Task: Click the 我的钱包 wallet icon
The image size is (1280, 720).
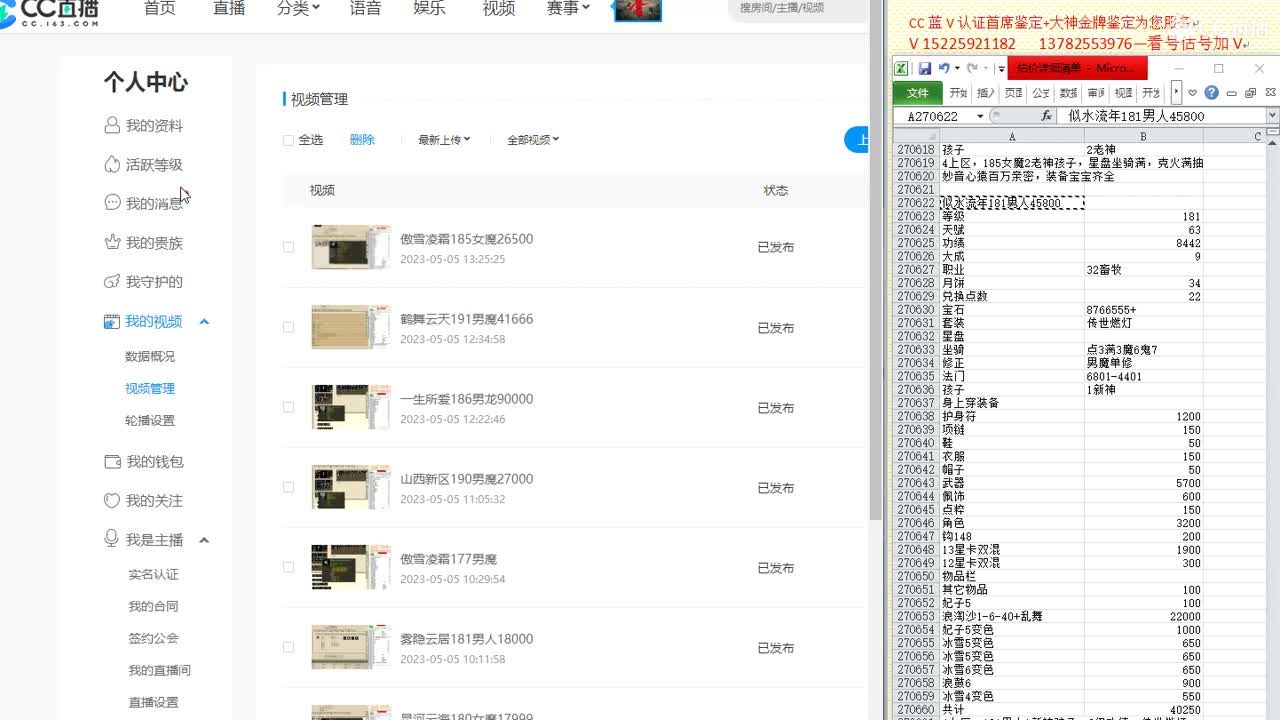Action: (113, 461)
